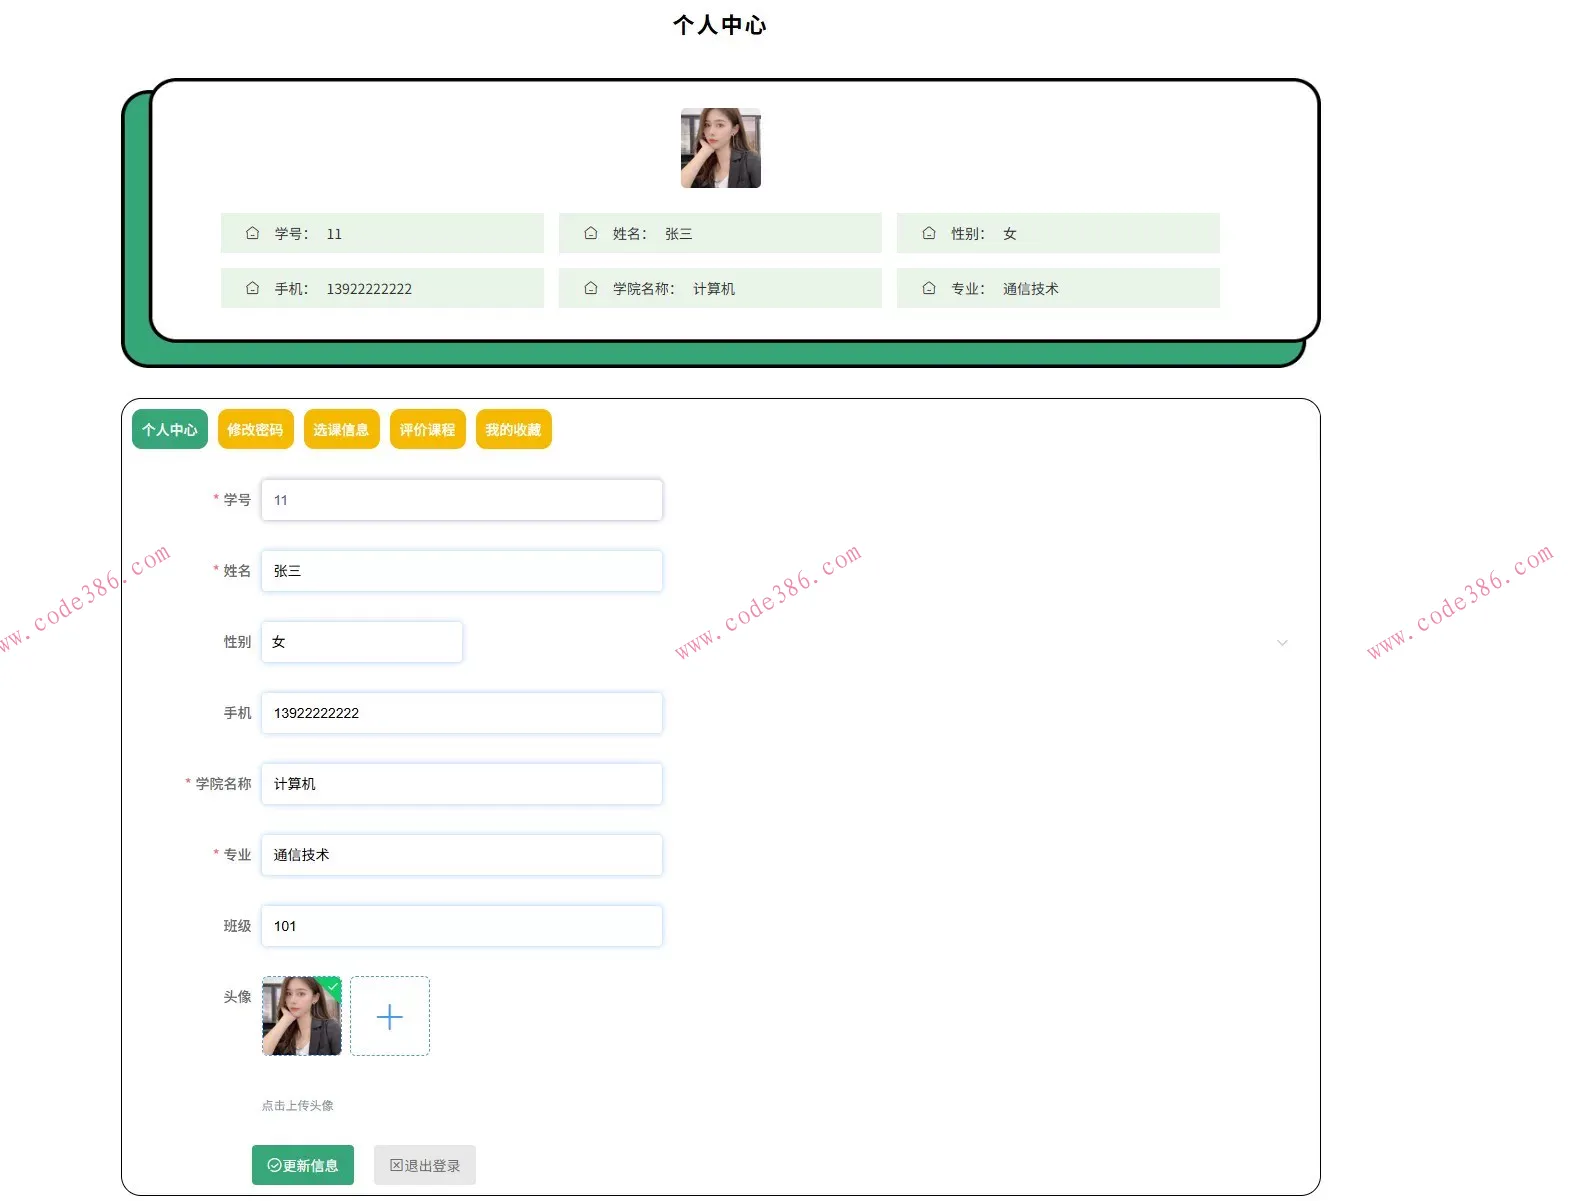Image resolution: width=1575 pixels, height=1201 pixels.
Task: Focus the 手机 input field
Action: tap(462, 713)
